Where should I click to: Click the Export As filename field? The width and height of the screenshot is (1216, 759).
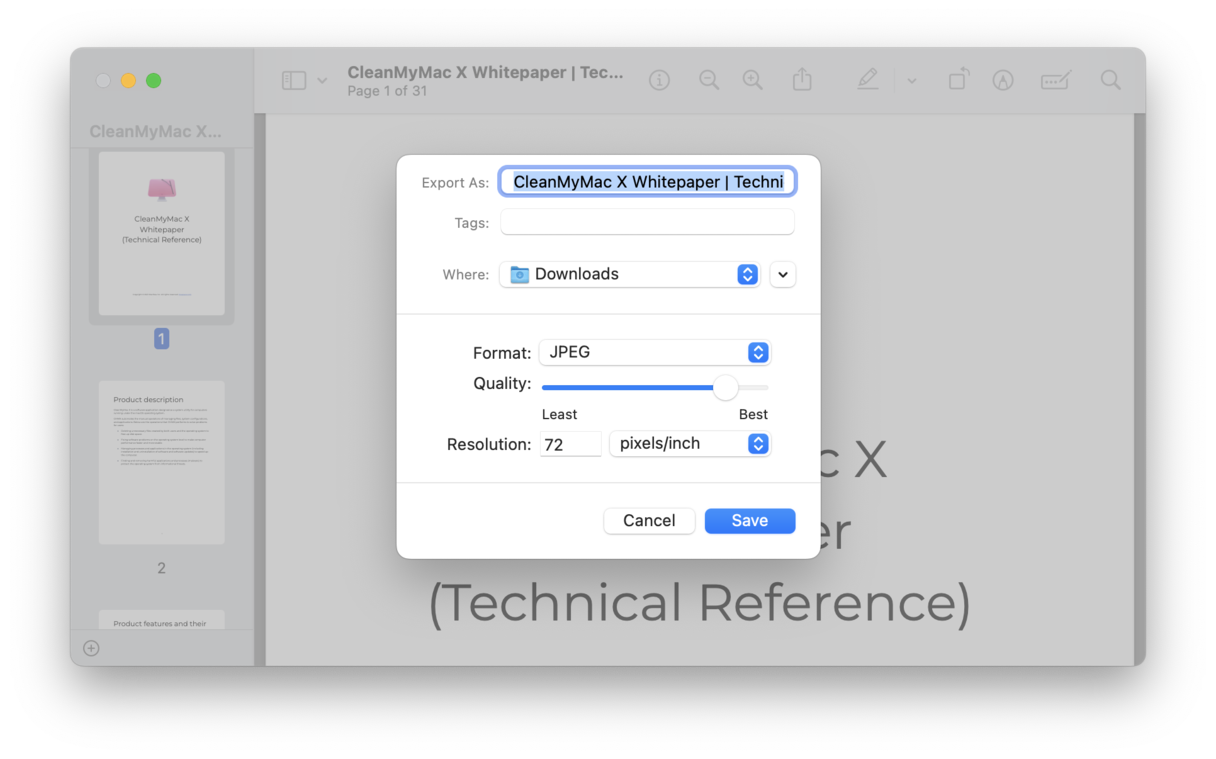(648, 182)
